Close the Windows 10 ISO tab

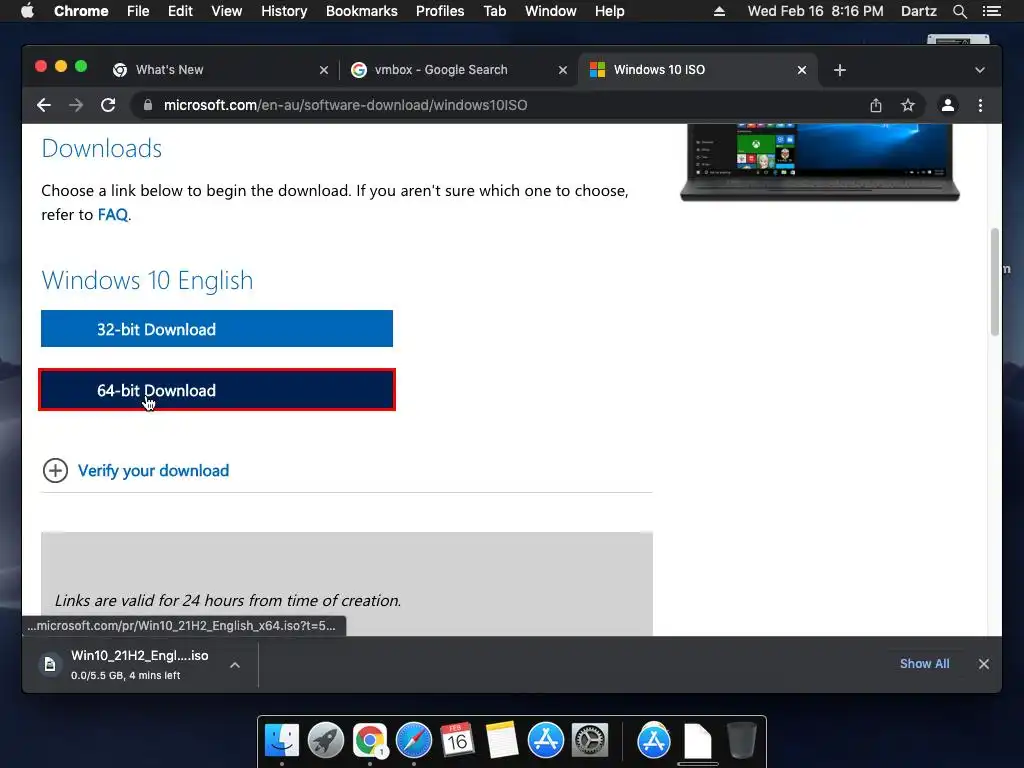point(802,70)
